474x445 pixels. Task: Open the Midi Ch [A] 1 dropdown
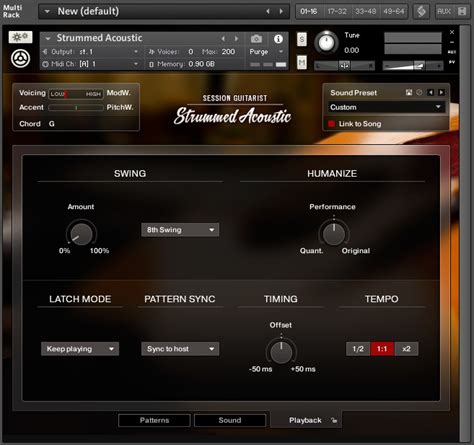point(136,64)
